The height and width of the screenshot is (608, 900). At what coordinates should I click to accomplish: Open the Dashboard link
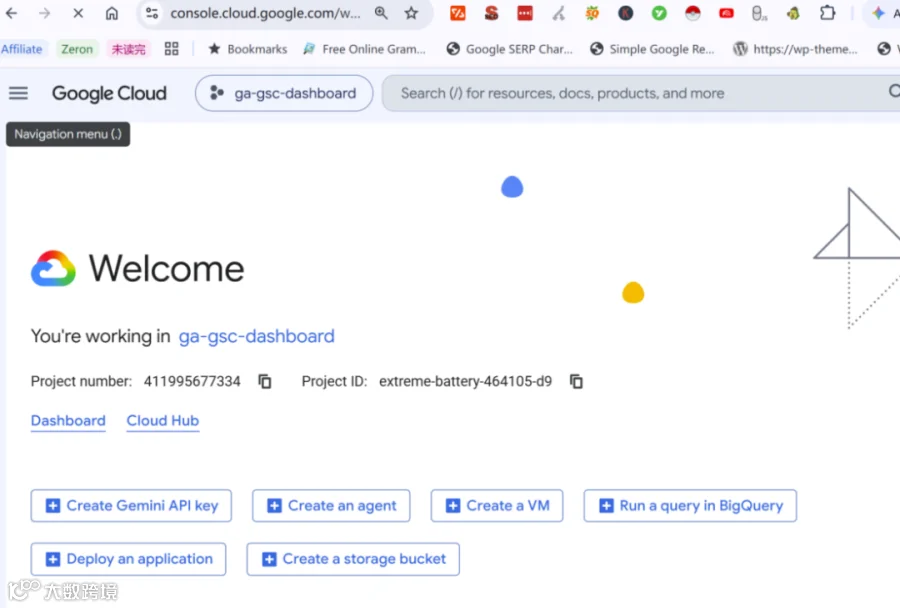pyautogui.click(x=68, y=421)
